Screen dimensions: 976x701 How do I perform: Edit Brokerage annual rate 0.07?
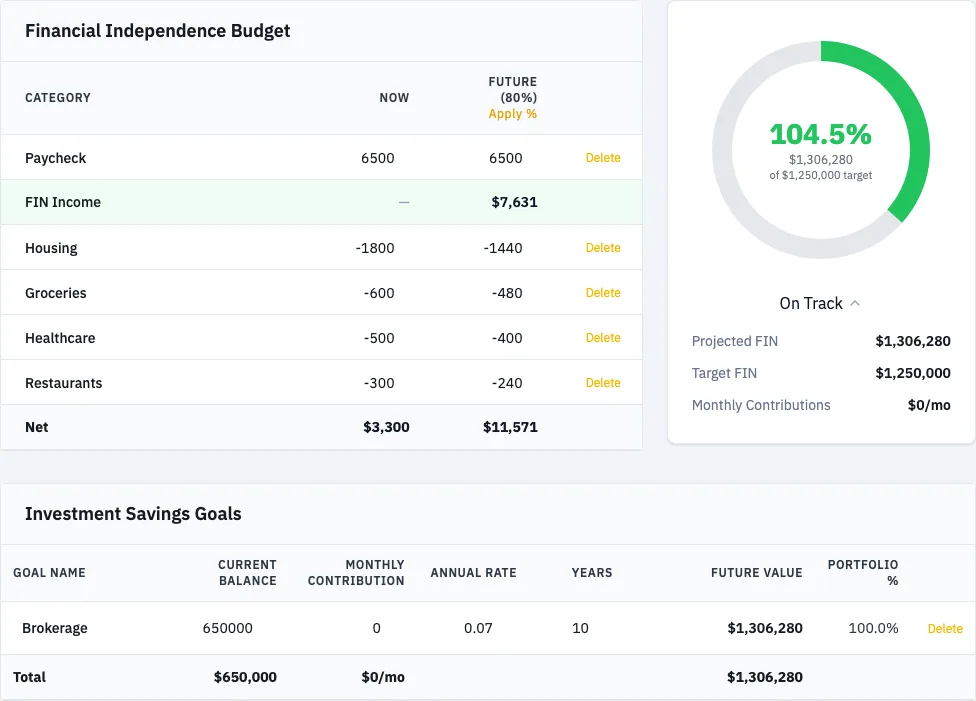(478, 628)
